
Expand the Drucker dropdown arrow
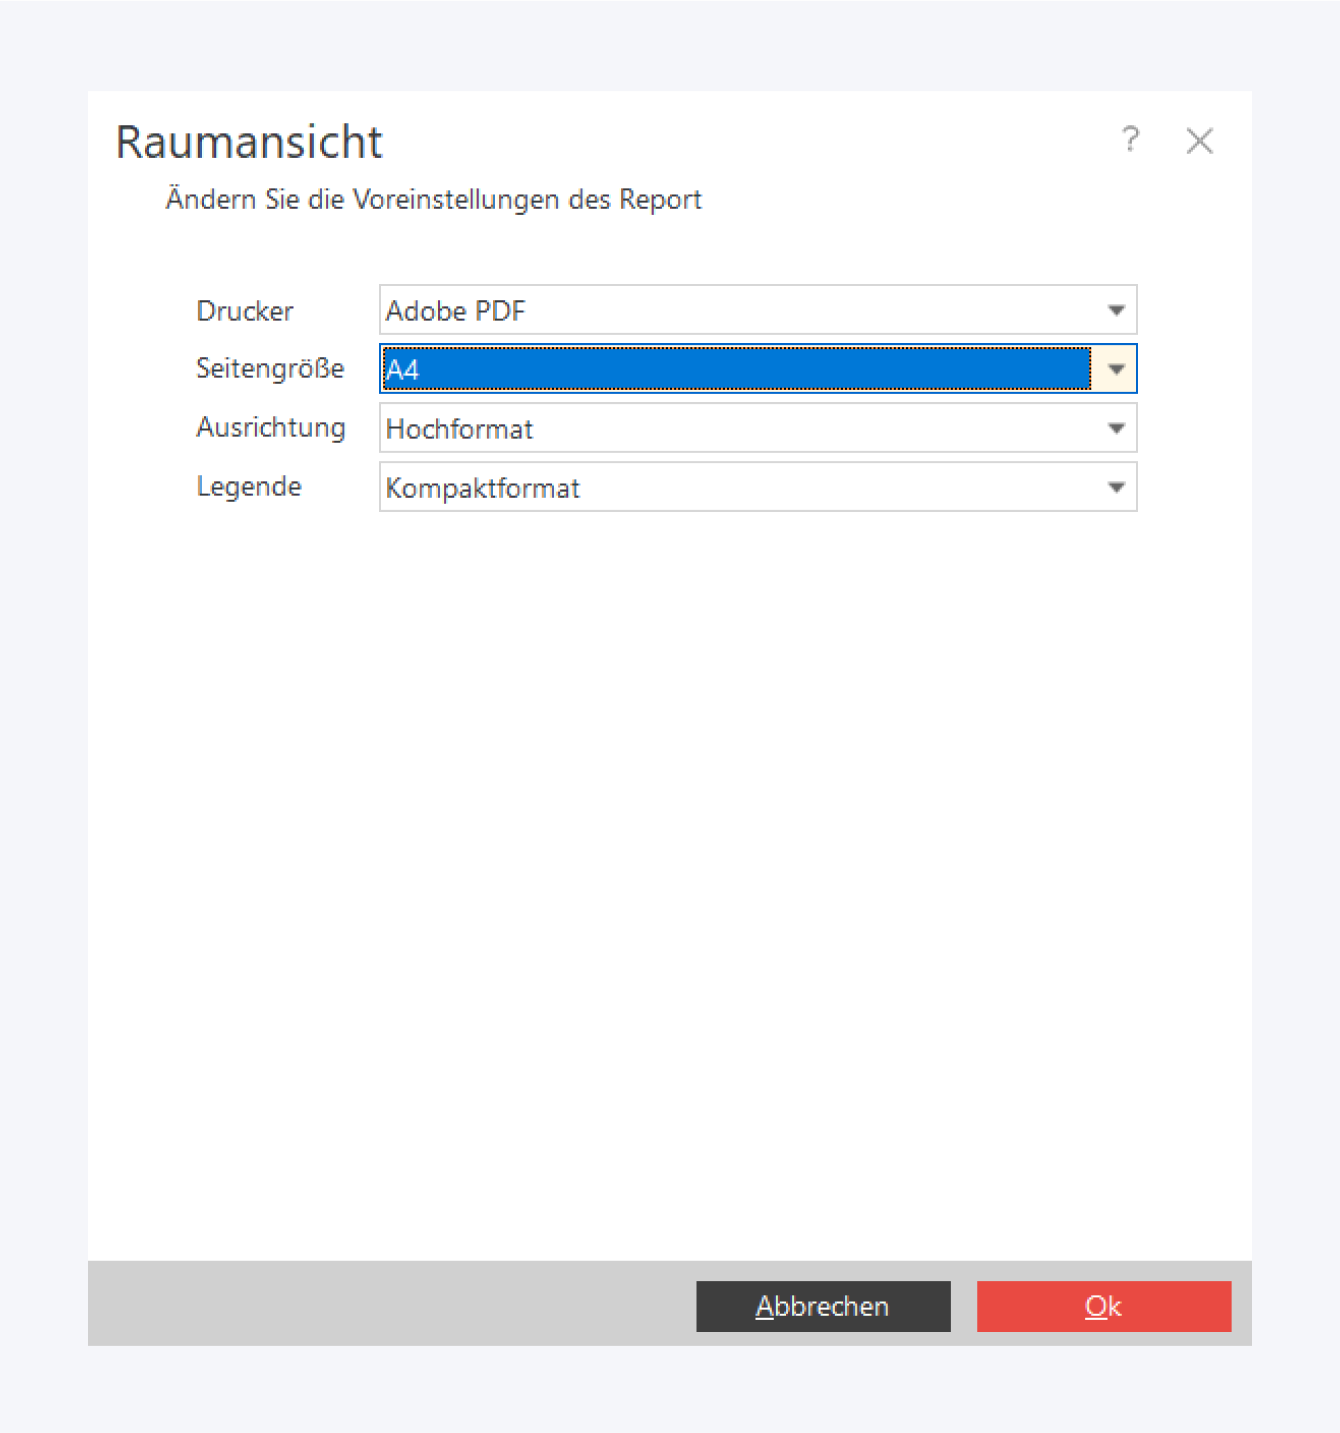coord(1116,311)
